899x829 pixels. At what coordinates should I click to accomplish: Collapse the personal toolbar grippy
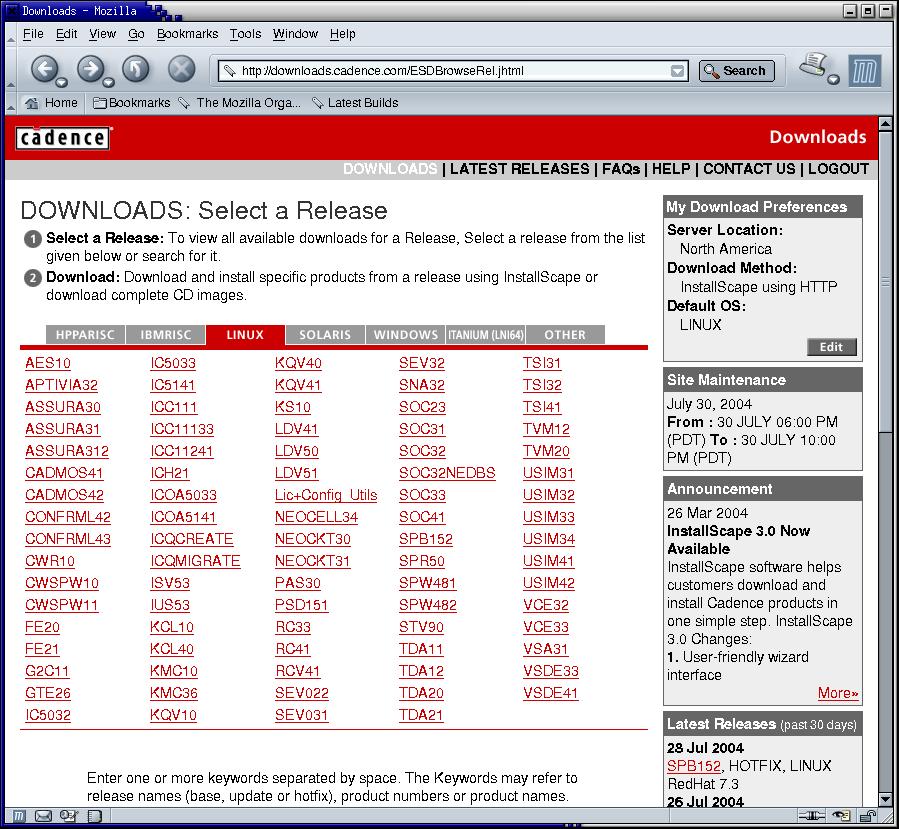tap(10, 103)
